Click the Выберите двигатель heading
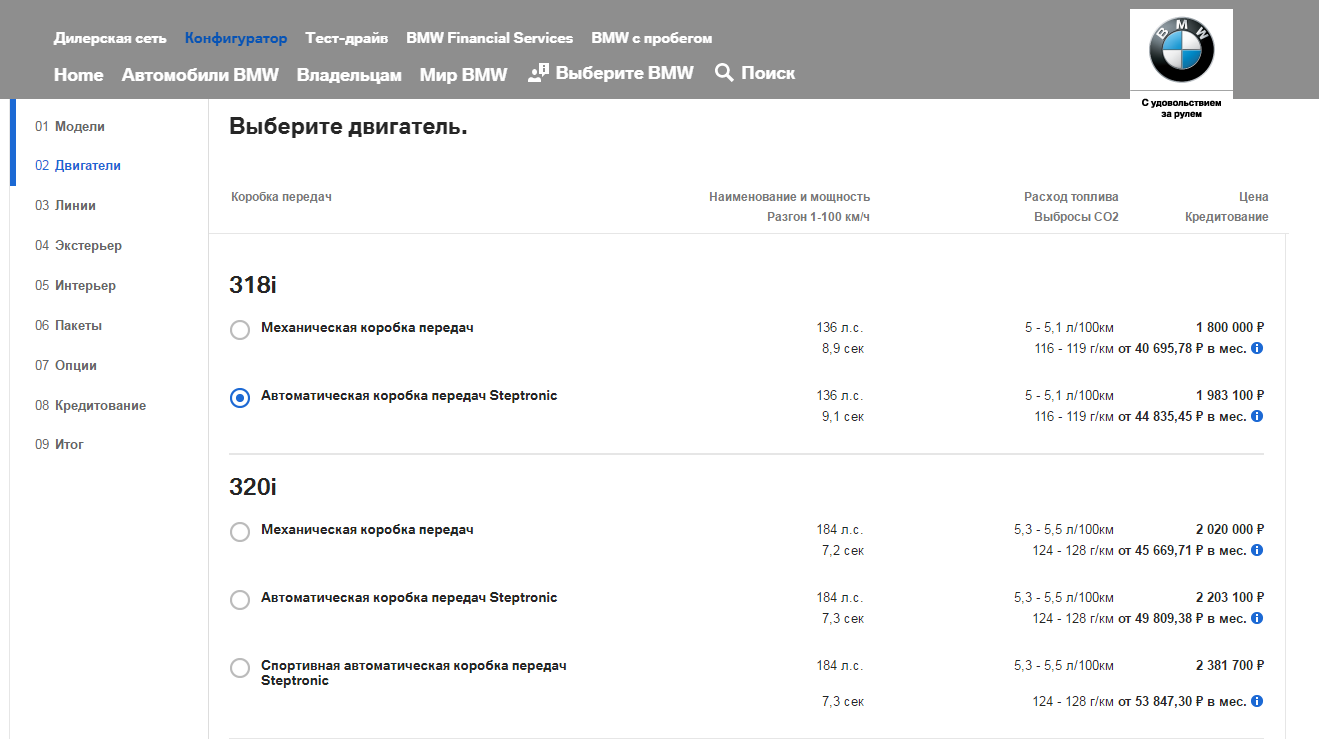 click(x=348, y=127)
